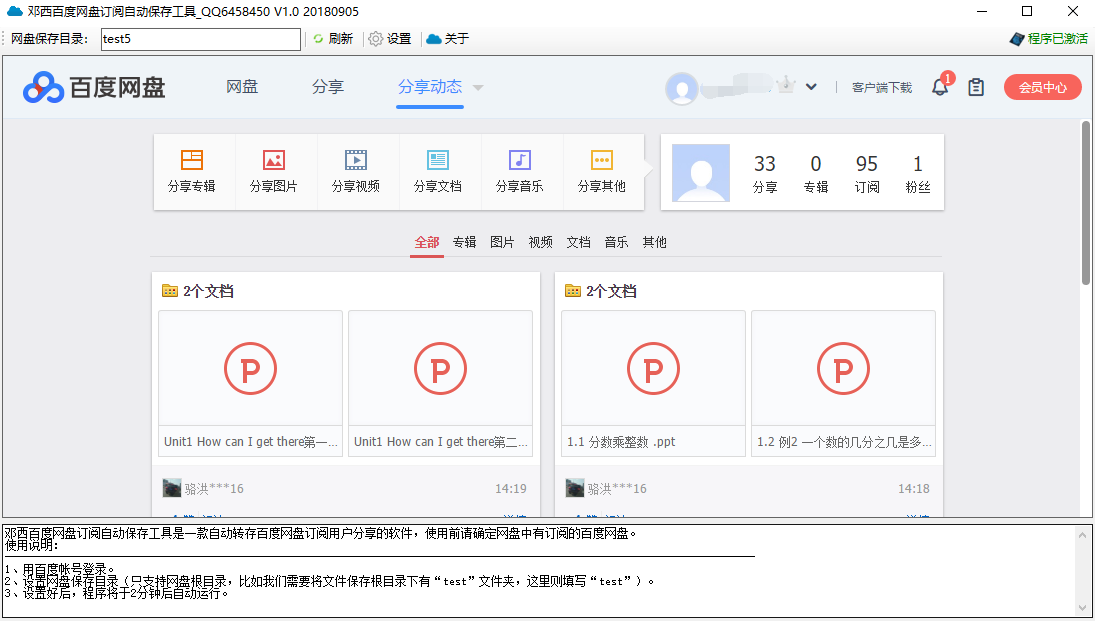Image resolution: width=1095 pixels, height=621 pixels.
Task: Open the clipboard task list icon
Action: (976, 87)
